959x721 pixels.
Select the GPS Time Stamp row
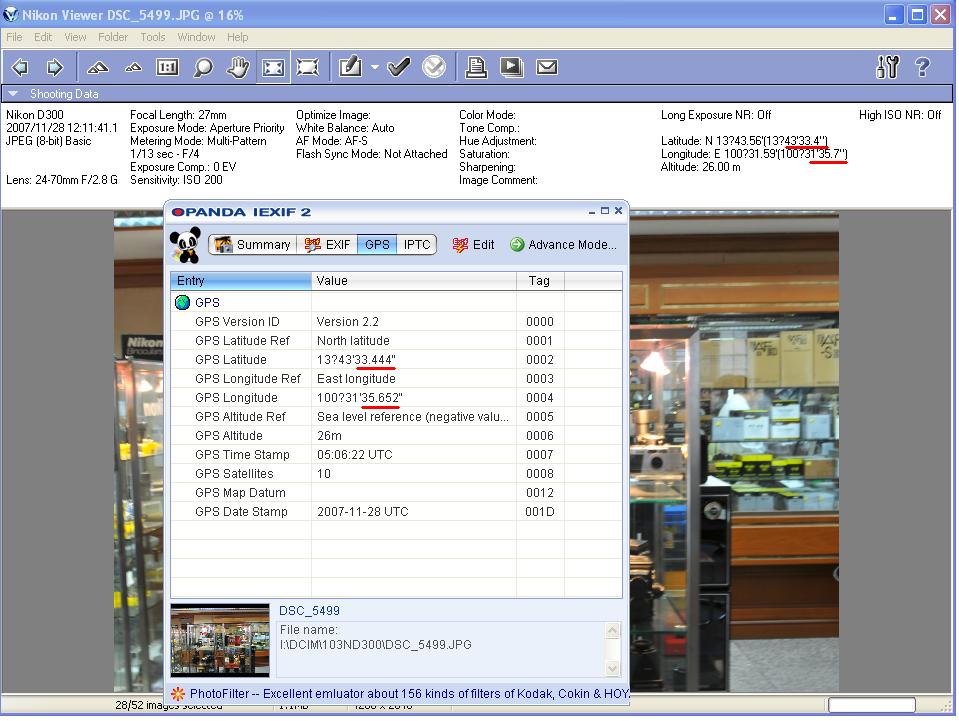tap(396, 454)
